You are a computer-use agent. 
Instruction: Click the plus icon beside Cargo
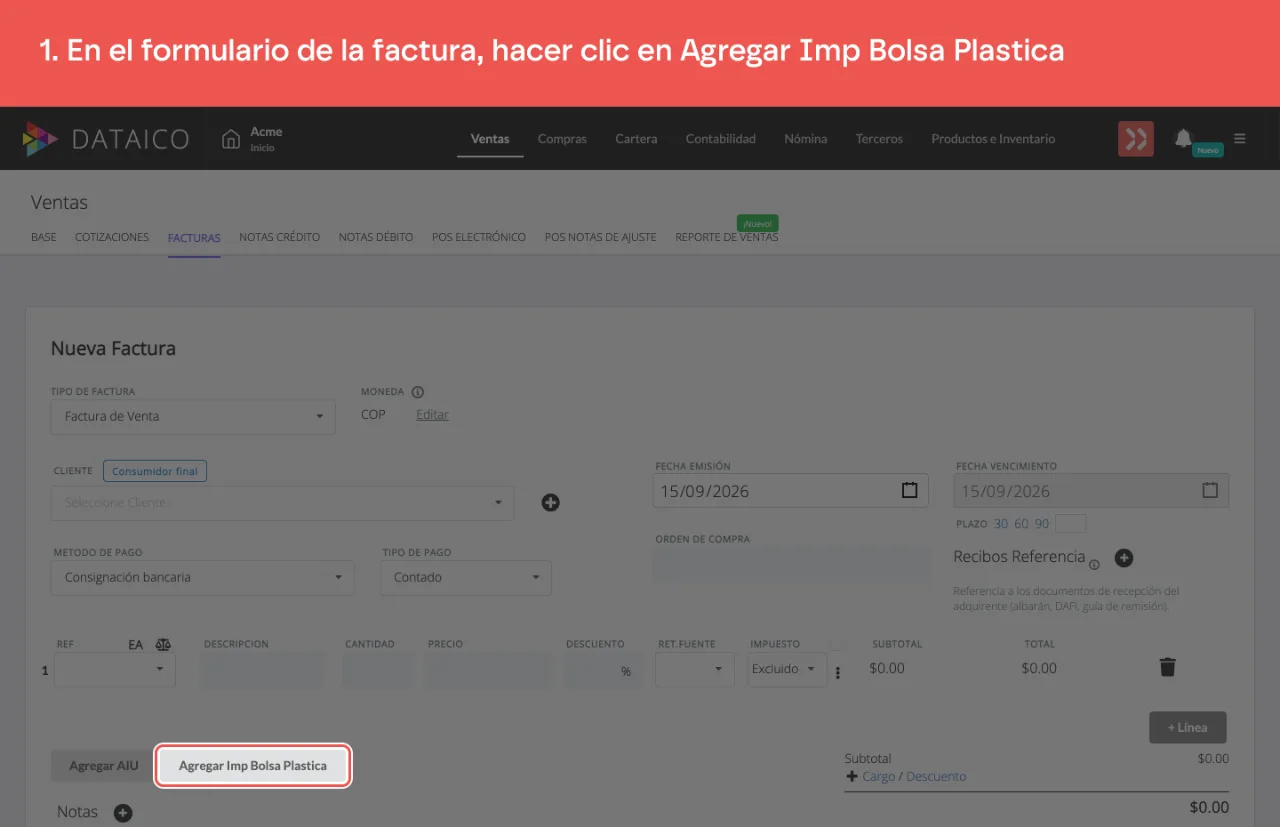tap(852, 776)
